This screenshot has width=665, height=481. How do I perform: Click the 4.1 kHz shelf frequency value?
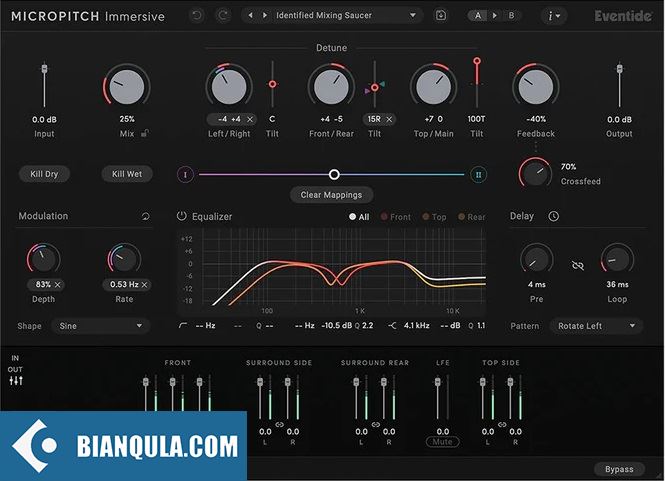tap(416, 326)
